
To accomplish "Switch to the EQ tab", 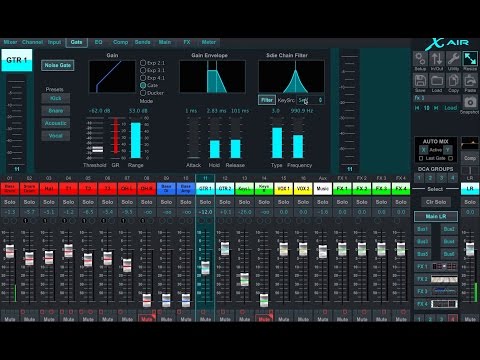I will 98,42.
